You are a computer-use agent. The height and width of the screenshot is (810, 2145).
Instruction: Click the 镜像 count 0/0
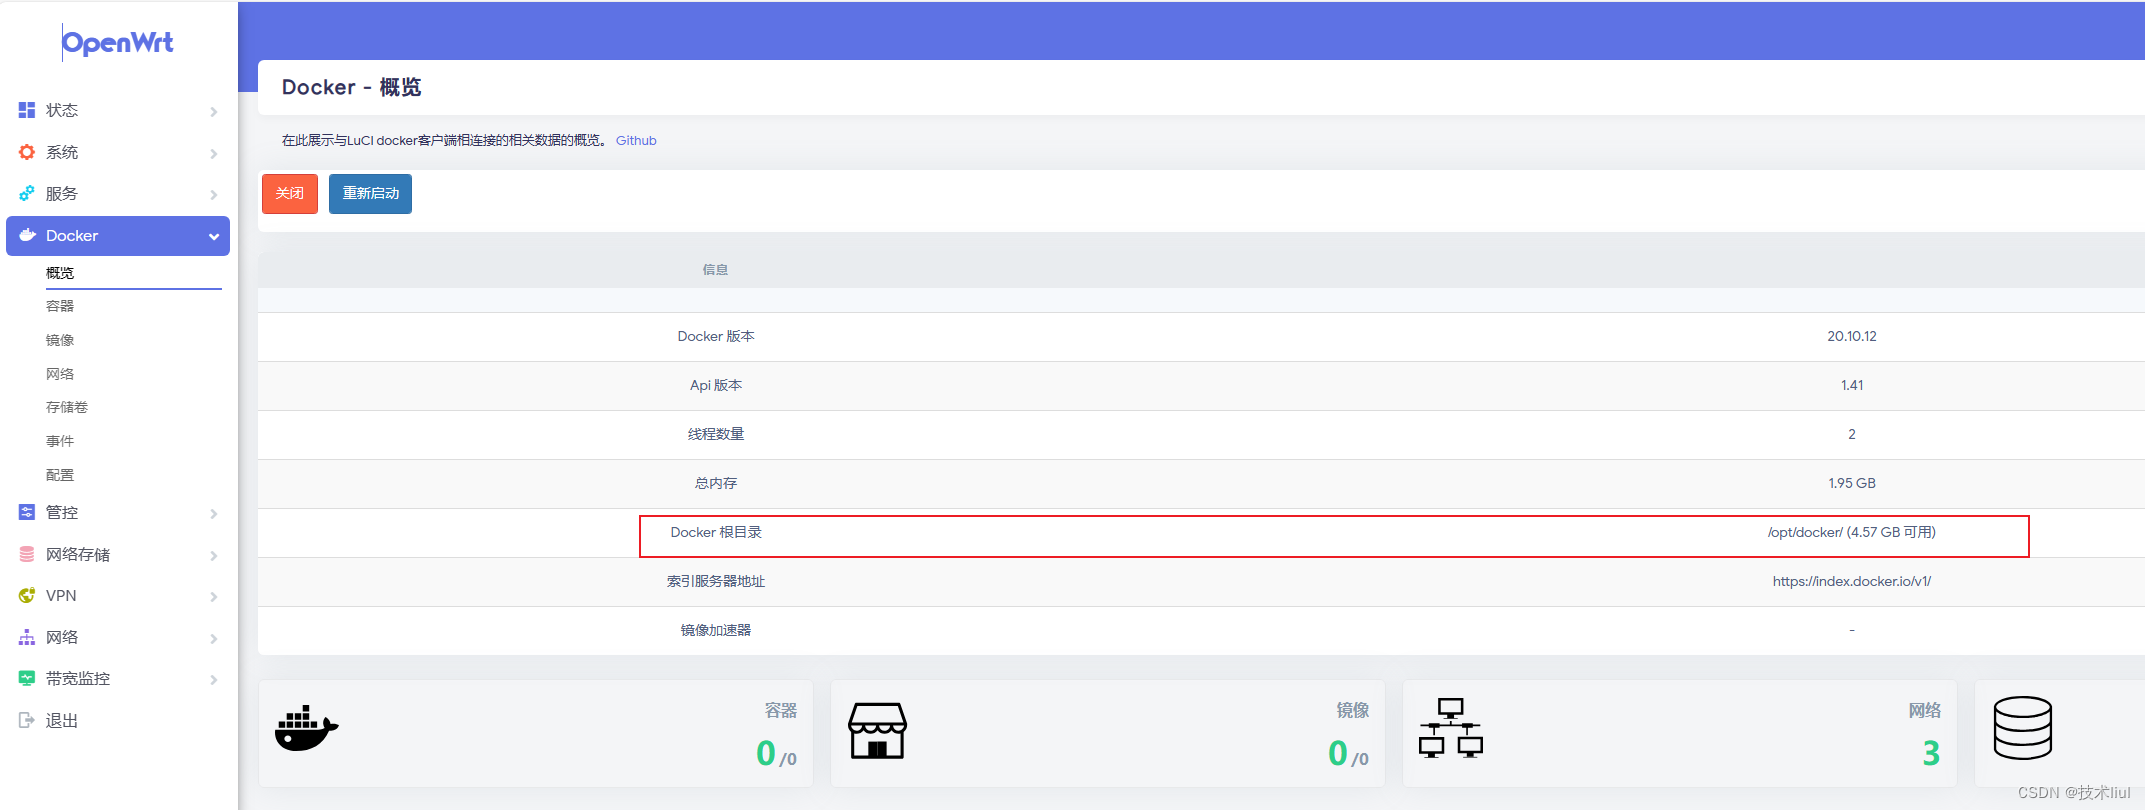click(x=1348, y=753)
